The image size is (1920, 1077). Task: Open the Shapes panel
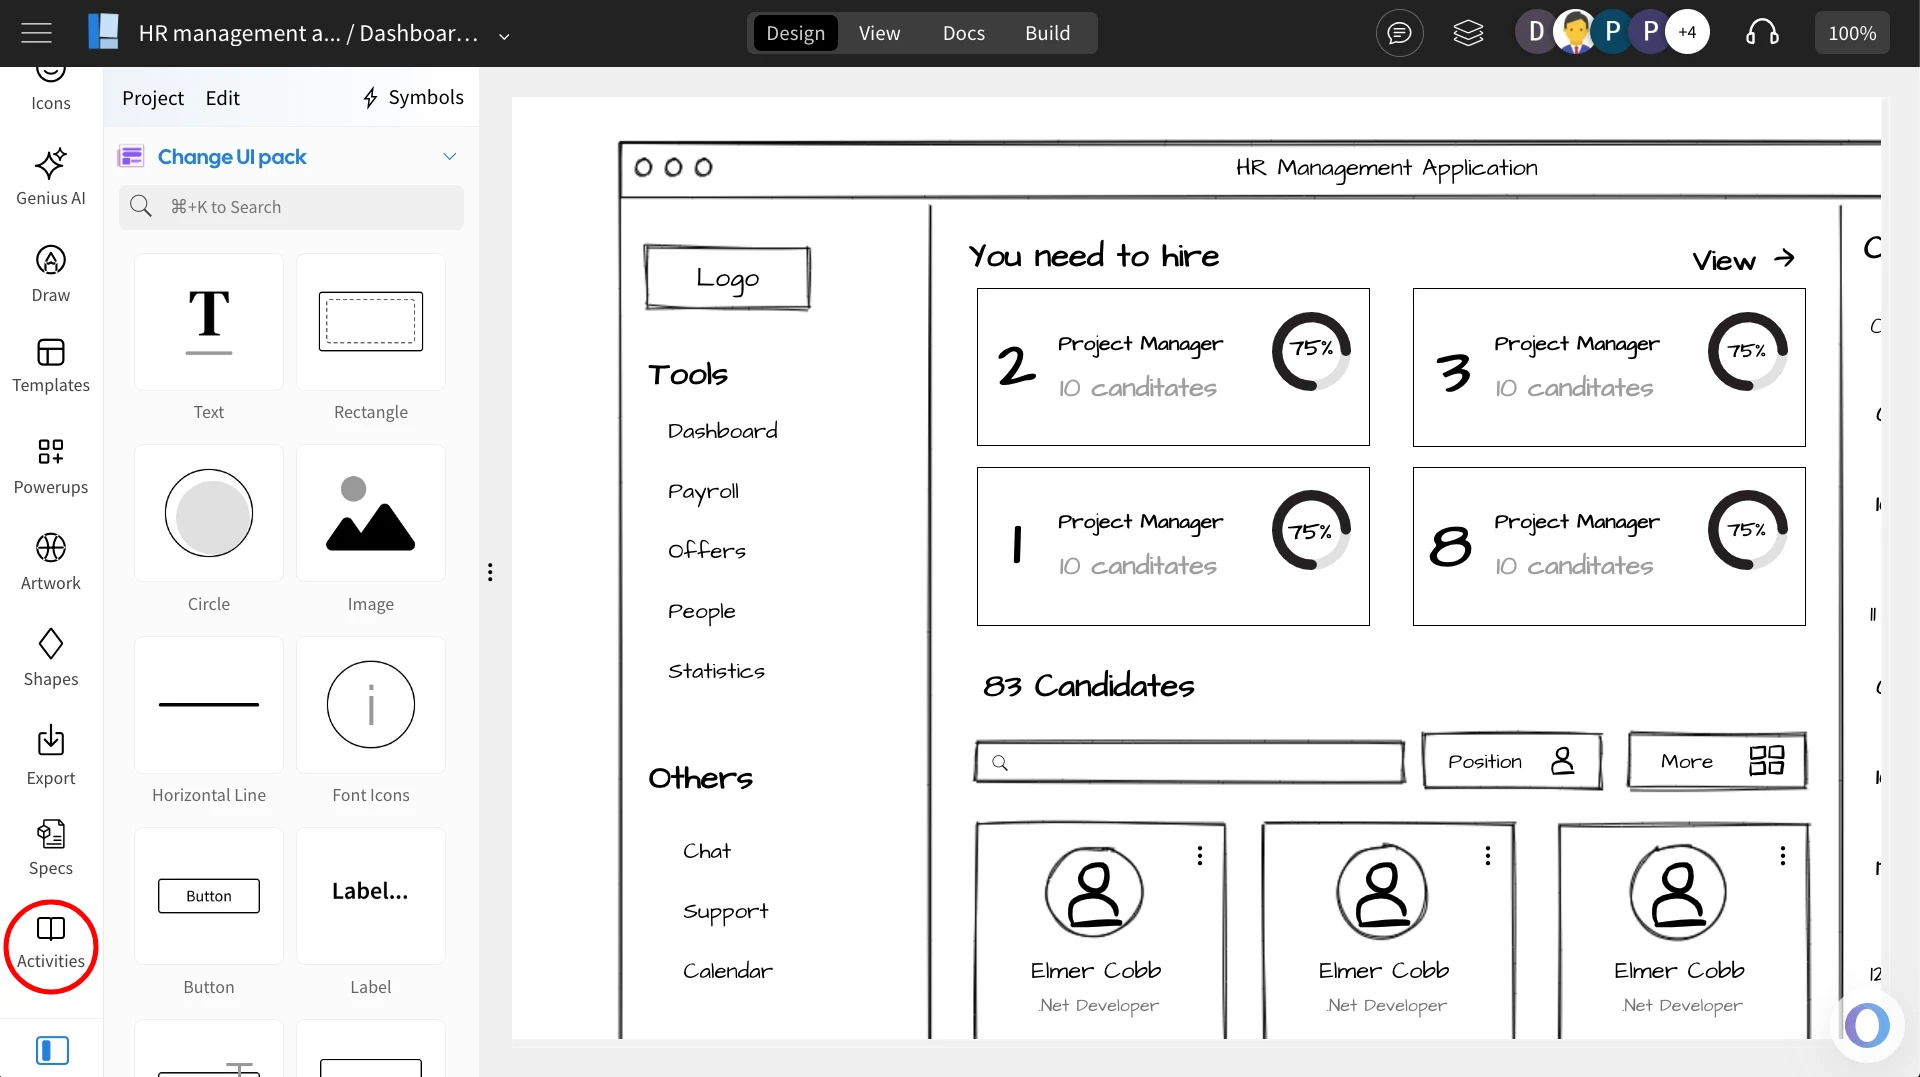(x=50, y=657)
